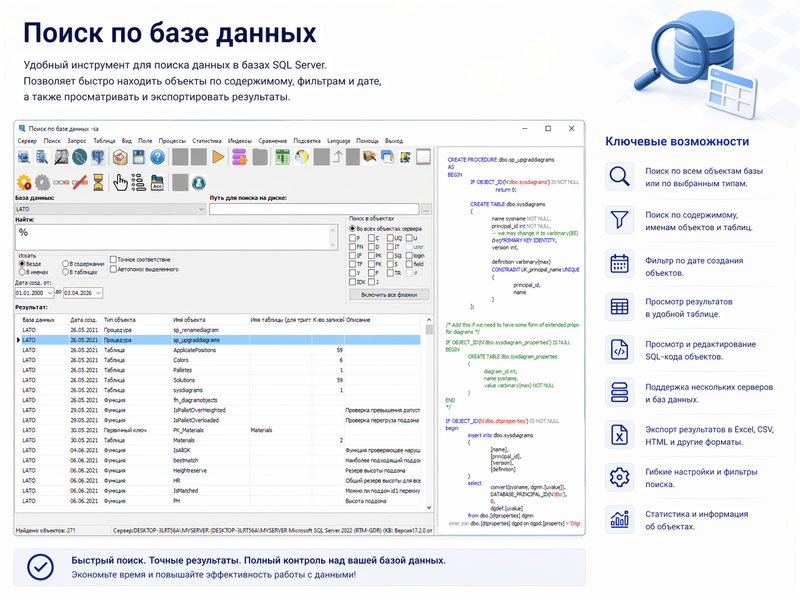Click the 'Описание' column header
This screenshot has height=600, width=800.
pos(383,320)
